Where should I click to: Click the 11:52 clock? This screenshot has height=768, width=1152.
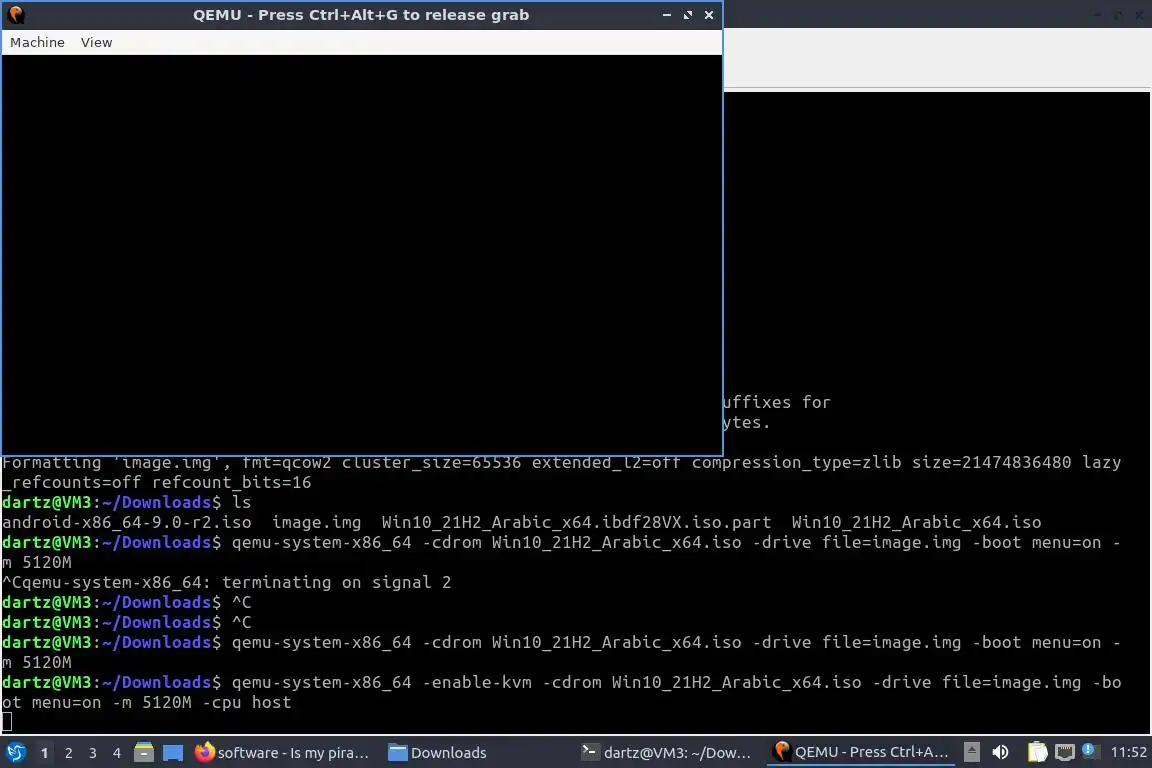[1128, 753]
